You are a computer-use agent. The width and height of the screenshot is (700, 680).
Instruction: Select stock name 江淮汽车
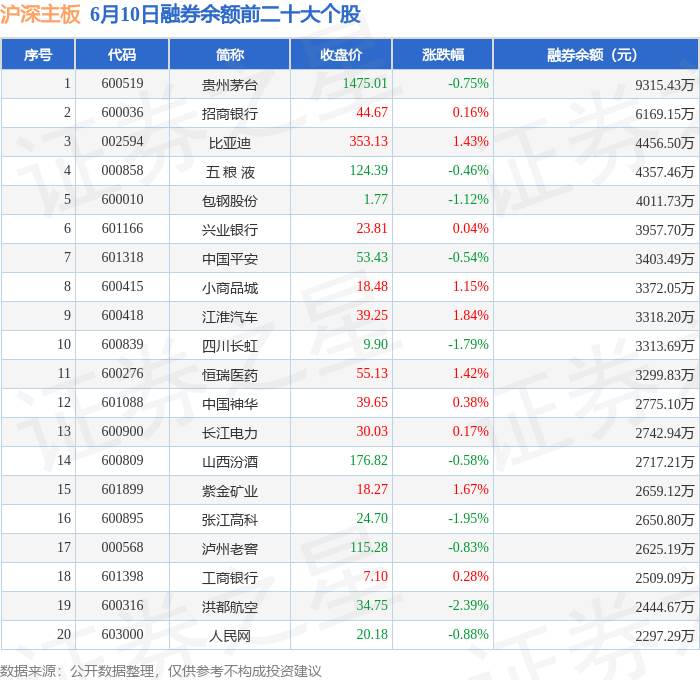tap(230, 317)
